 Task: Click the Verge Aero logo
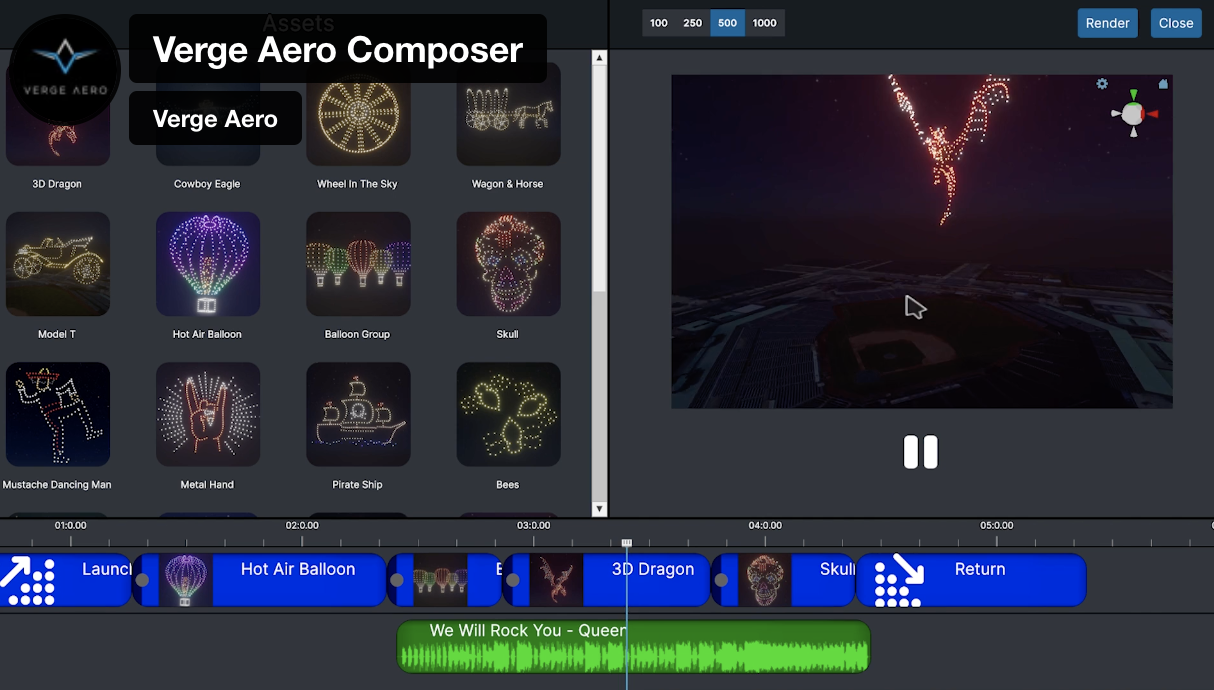65,69
